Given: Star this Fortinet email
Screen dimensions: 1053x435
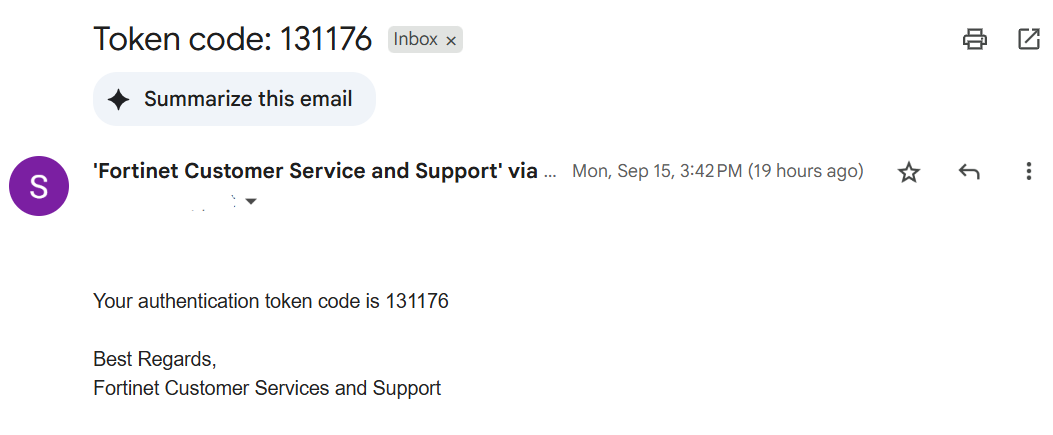Looking at the screenshot, I should [908, 172].
